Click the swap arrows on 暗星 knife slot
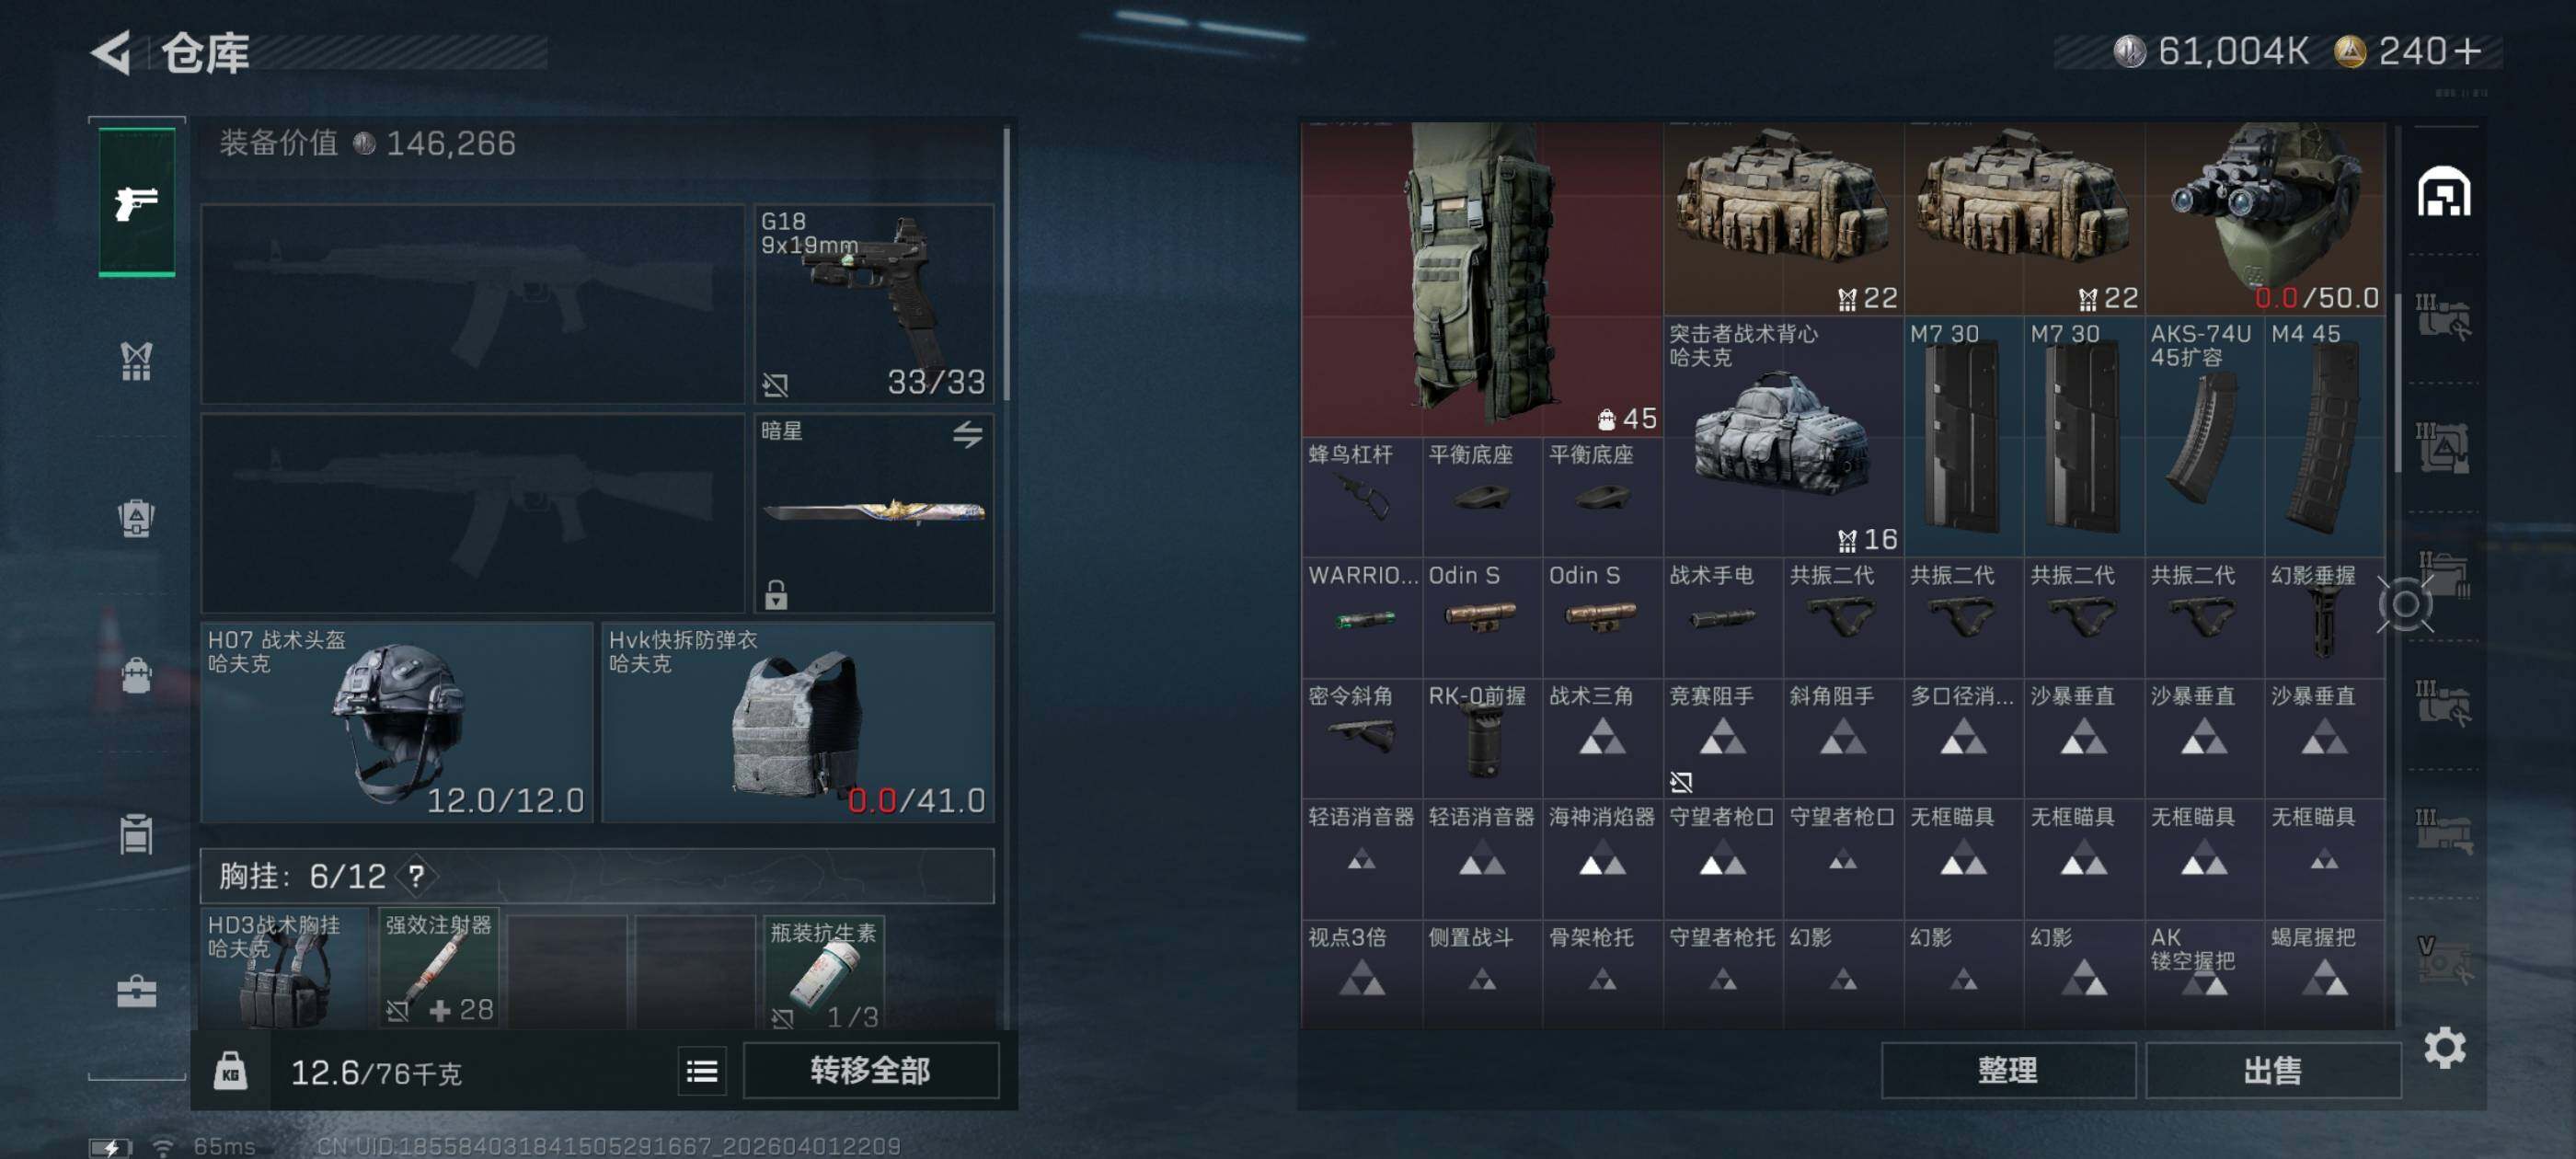The height and width of the screenshot is (1159, 2576). point(967,434)
